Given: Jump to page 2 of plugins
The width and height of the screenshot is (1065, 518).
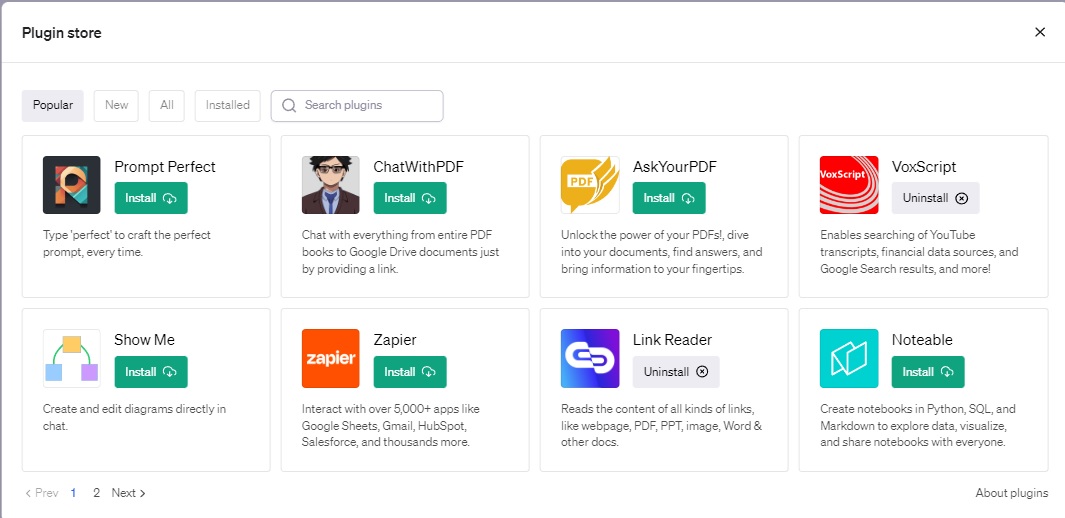Looking at the screenshot, I should coord(96,493).
